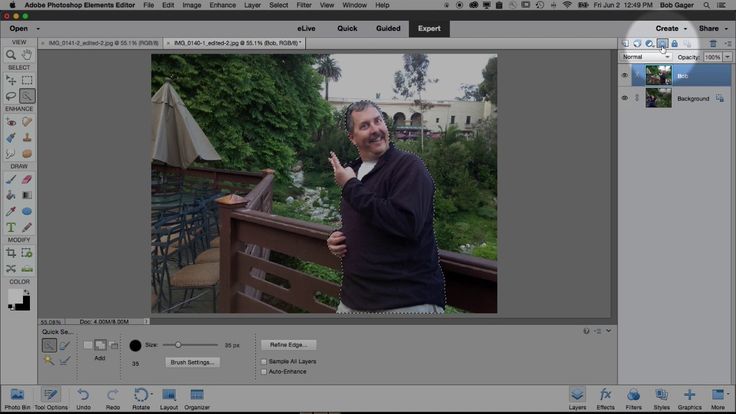Select the Zoom tool in the View section
This screenshot has width=736, height=414.
(11, 54)
